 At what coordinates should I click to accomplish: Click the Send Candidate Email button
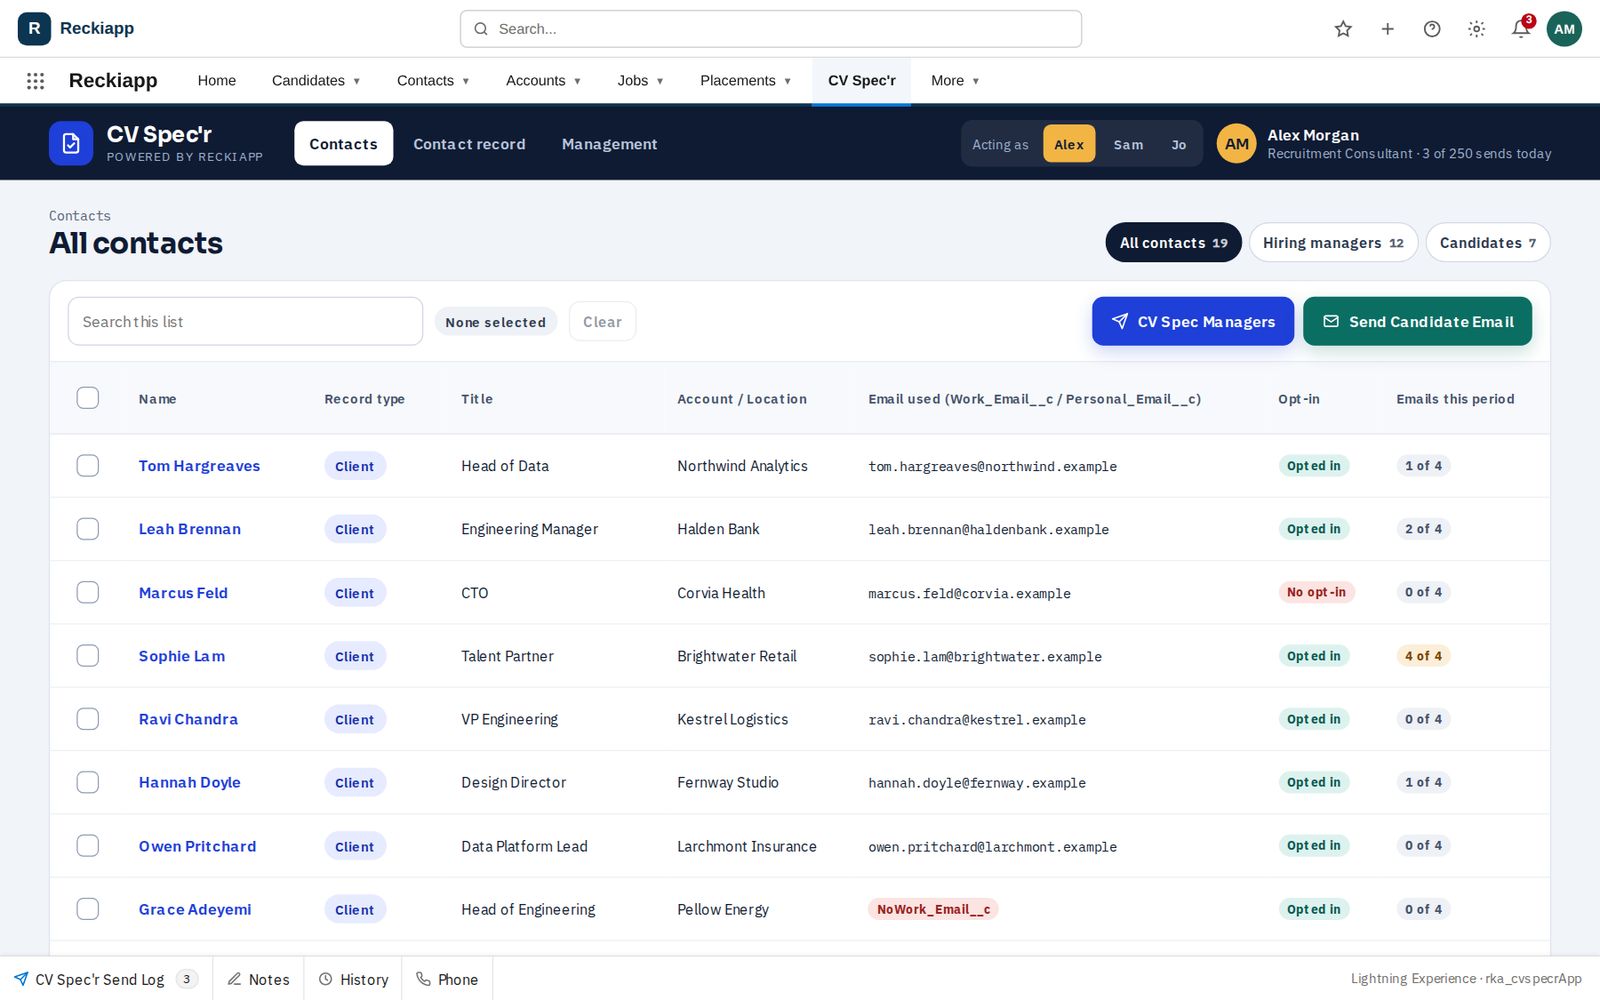[1417, 321]
